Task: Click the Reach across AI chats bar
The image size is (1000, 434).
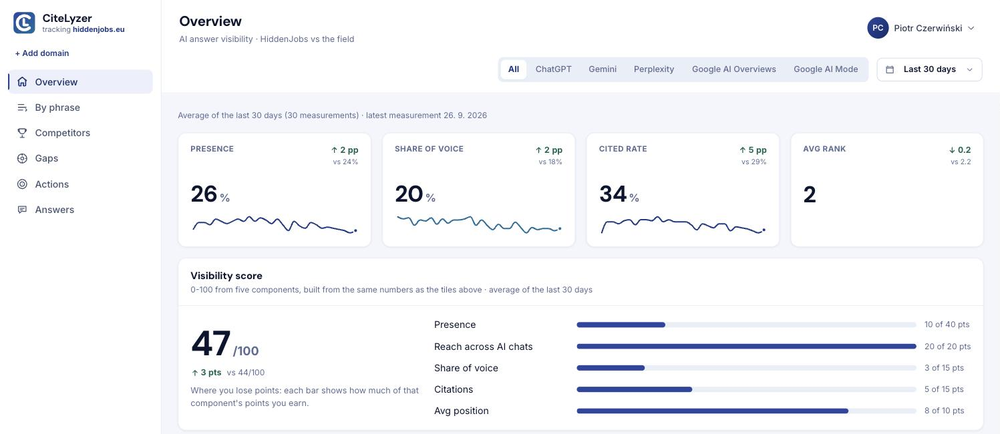Action: point(746,347)
